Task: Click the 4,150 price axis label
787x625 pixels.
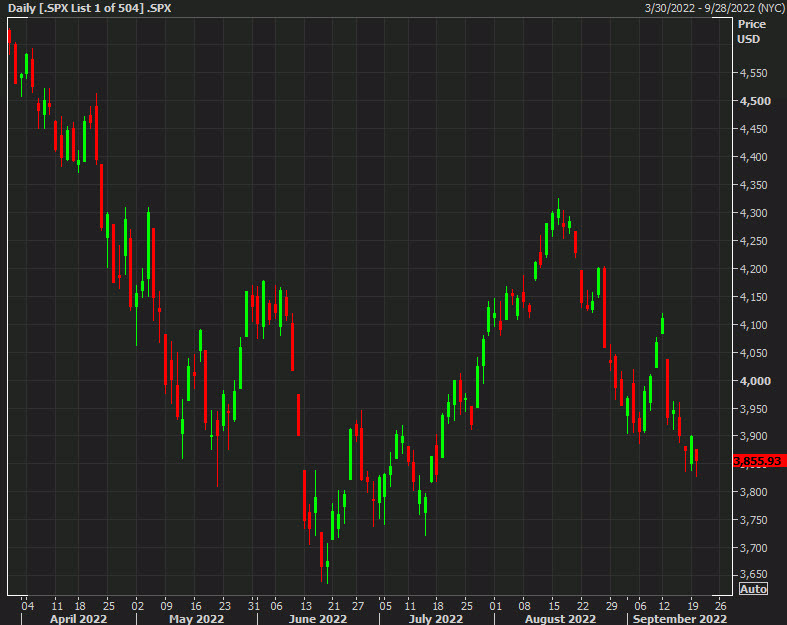Action: [753, 297]
